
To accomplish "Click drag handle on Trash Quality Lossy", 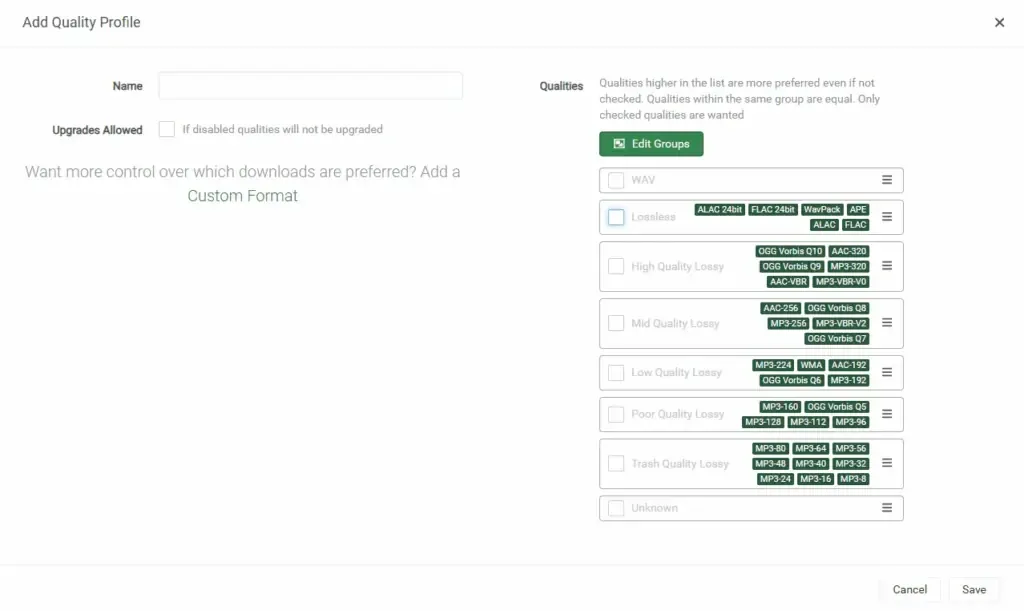I will (886, 463).
